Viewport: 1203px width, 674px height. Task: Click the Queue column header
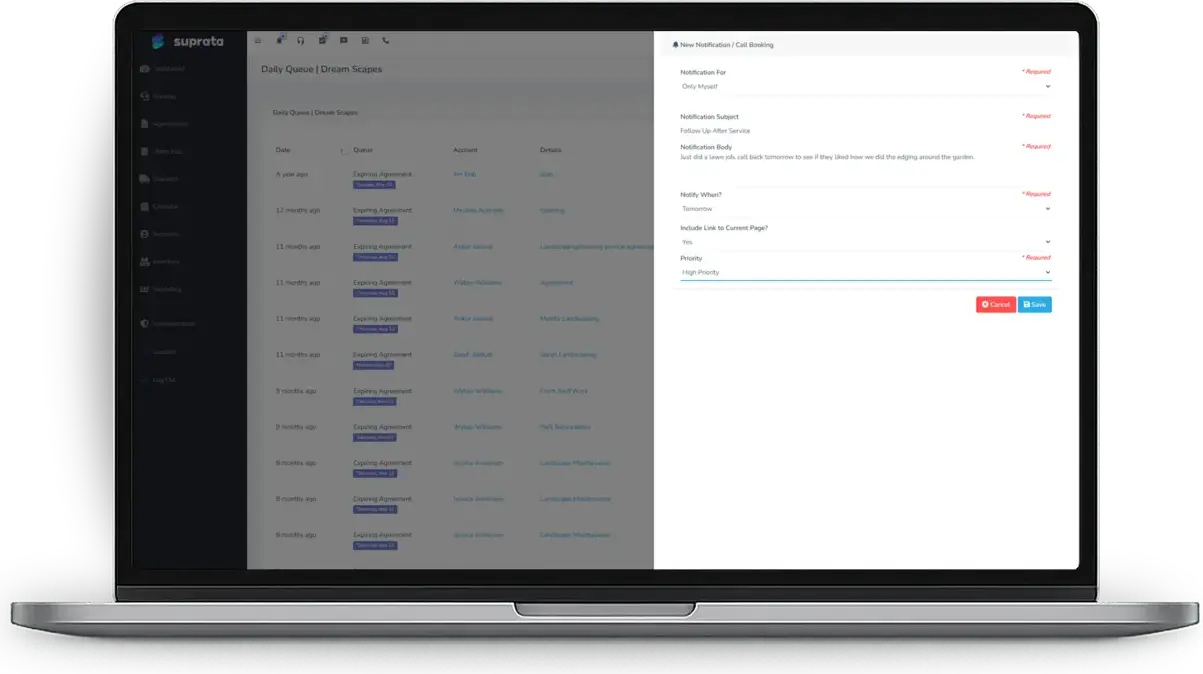pyautogui.click(x=363, y=151)
